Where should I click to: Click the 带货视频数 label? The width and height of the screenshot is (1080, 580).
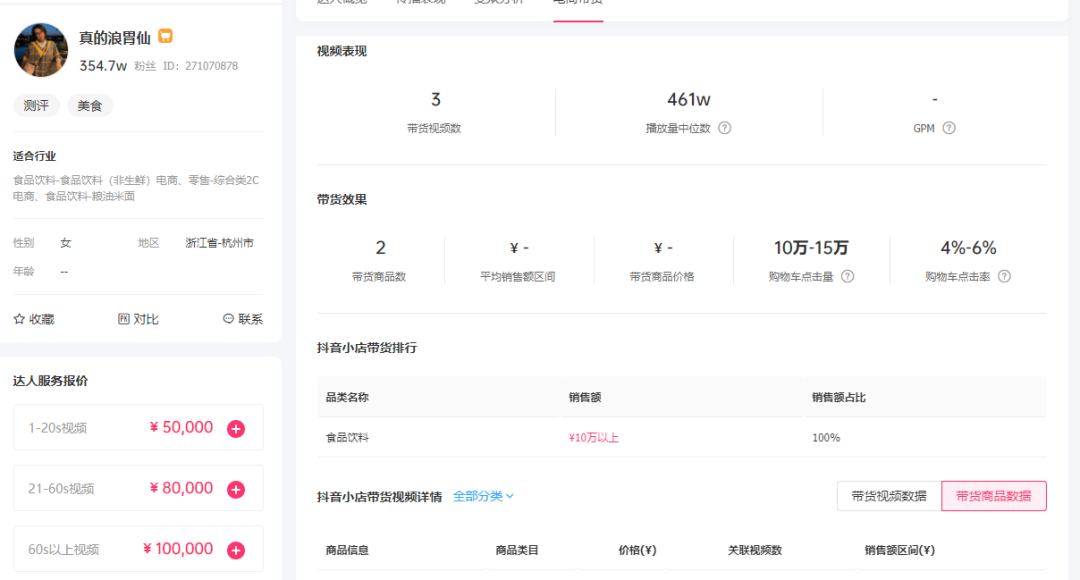click(434, 128)
